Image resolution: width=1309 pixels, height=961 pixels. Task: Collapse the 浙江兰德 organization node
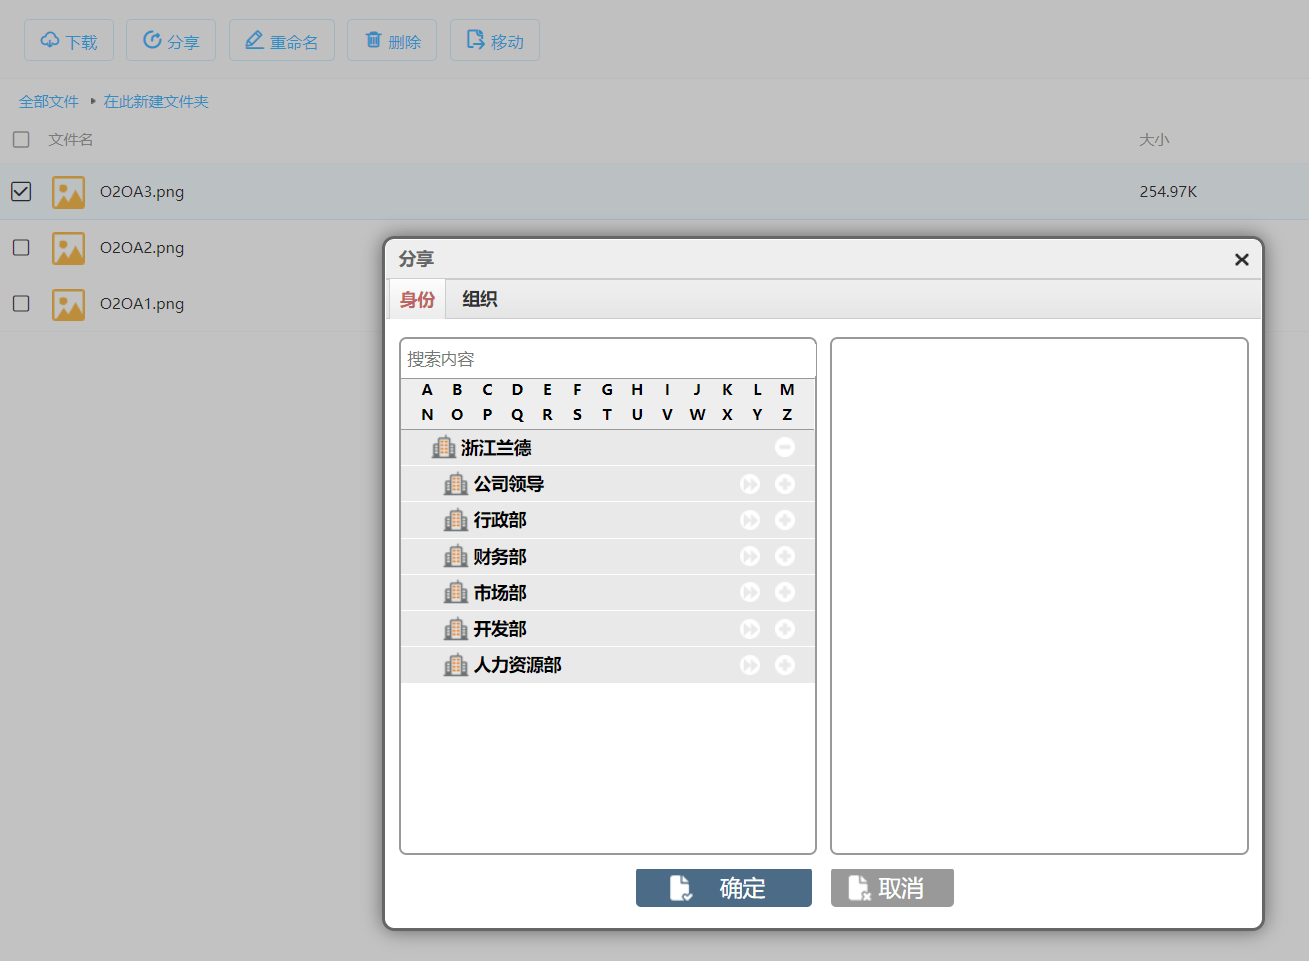[x=785, y=447]
